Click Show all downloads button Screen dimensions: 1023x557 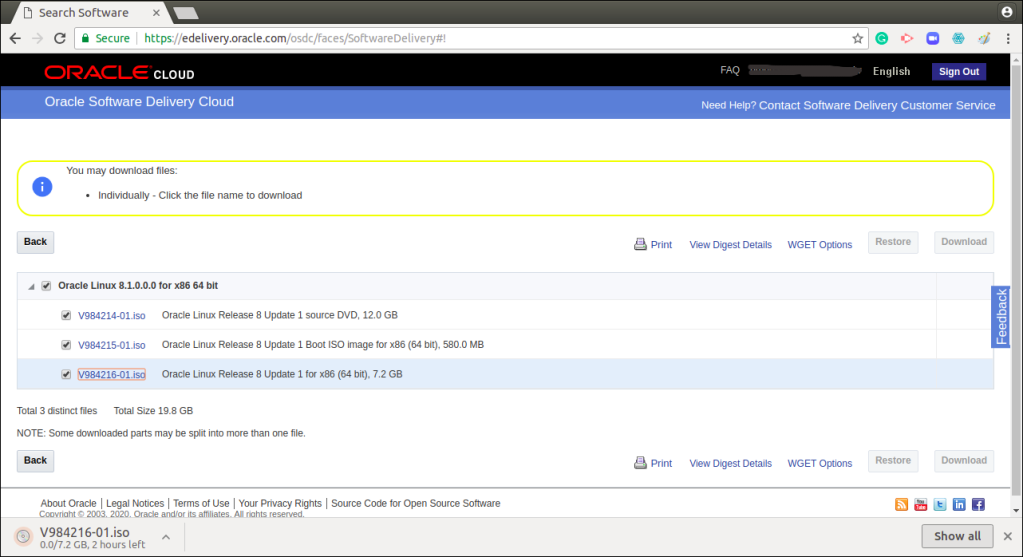point(957,536)
